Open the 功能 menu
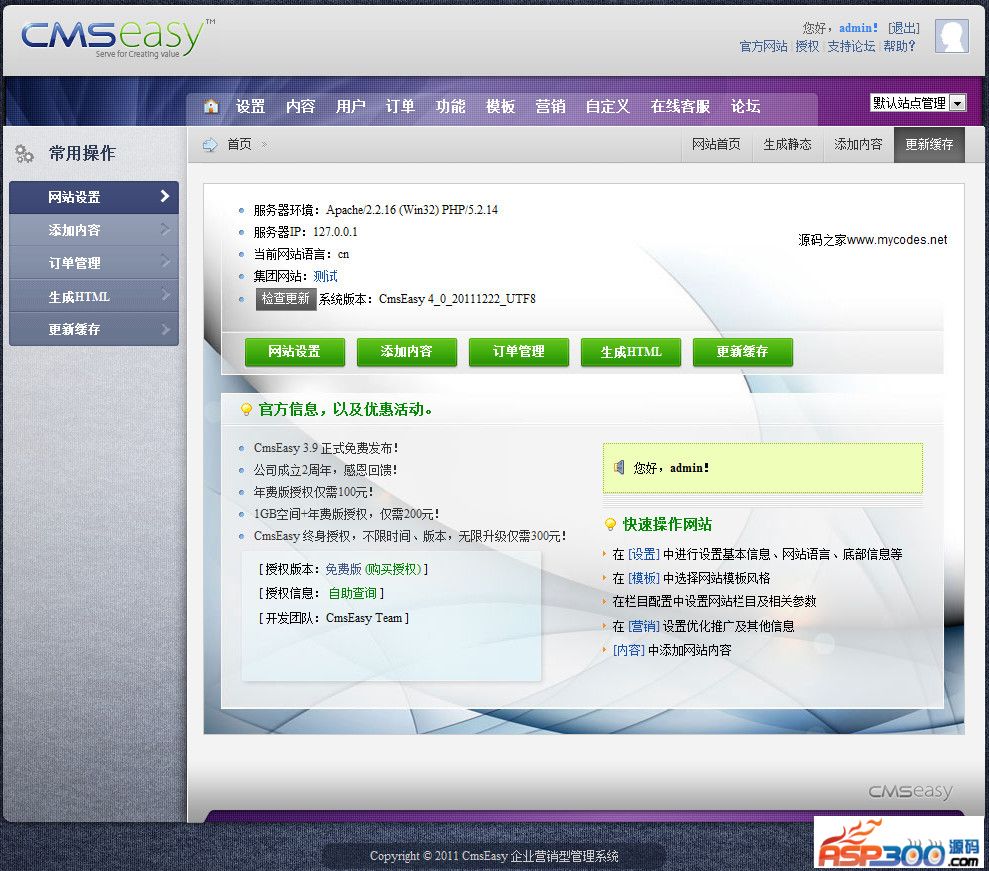 pos(450,106)
